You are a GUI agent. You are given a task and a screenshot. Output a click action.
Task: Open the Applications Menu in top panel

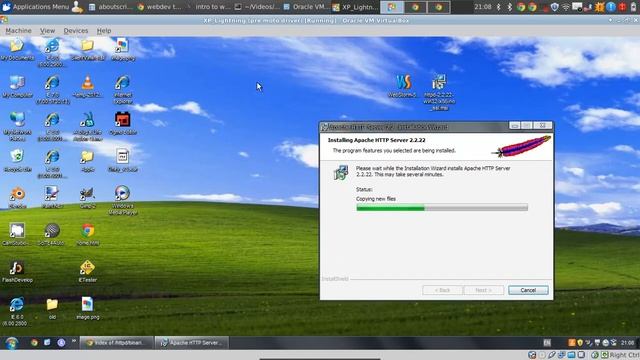[x=36, y=7]
